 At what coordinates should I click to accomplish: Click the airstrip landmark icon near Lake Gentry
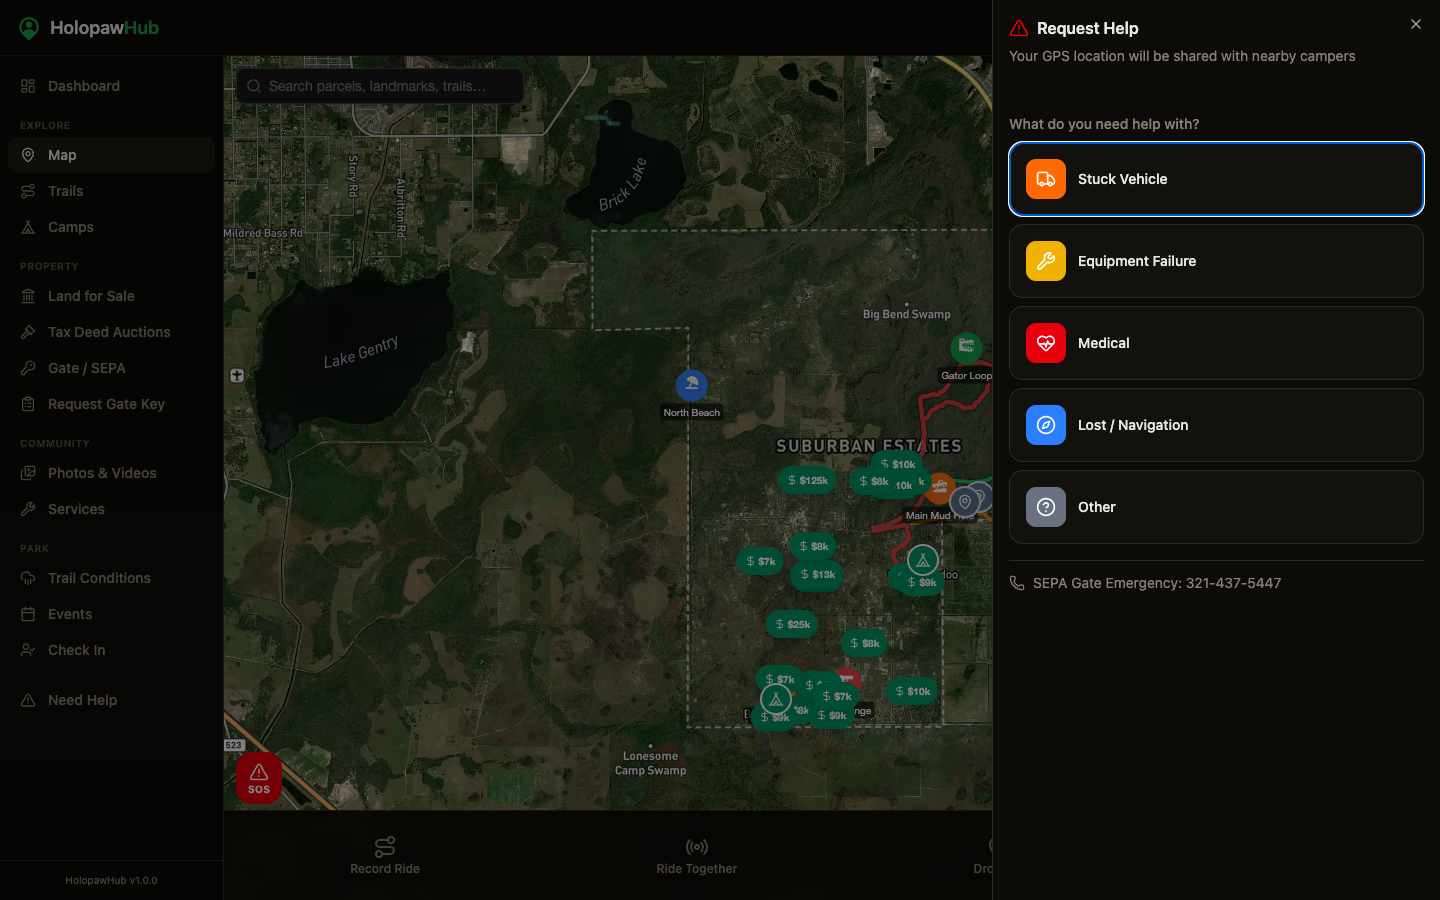(x=237, y=375)
